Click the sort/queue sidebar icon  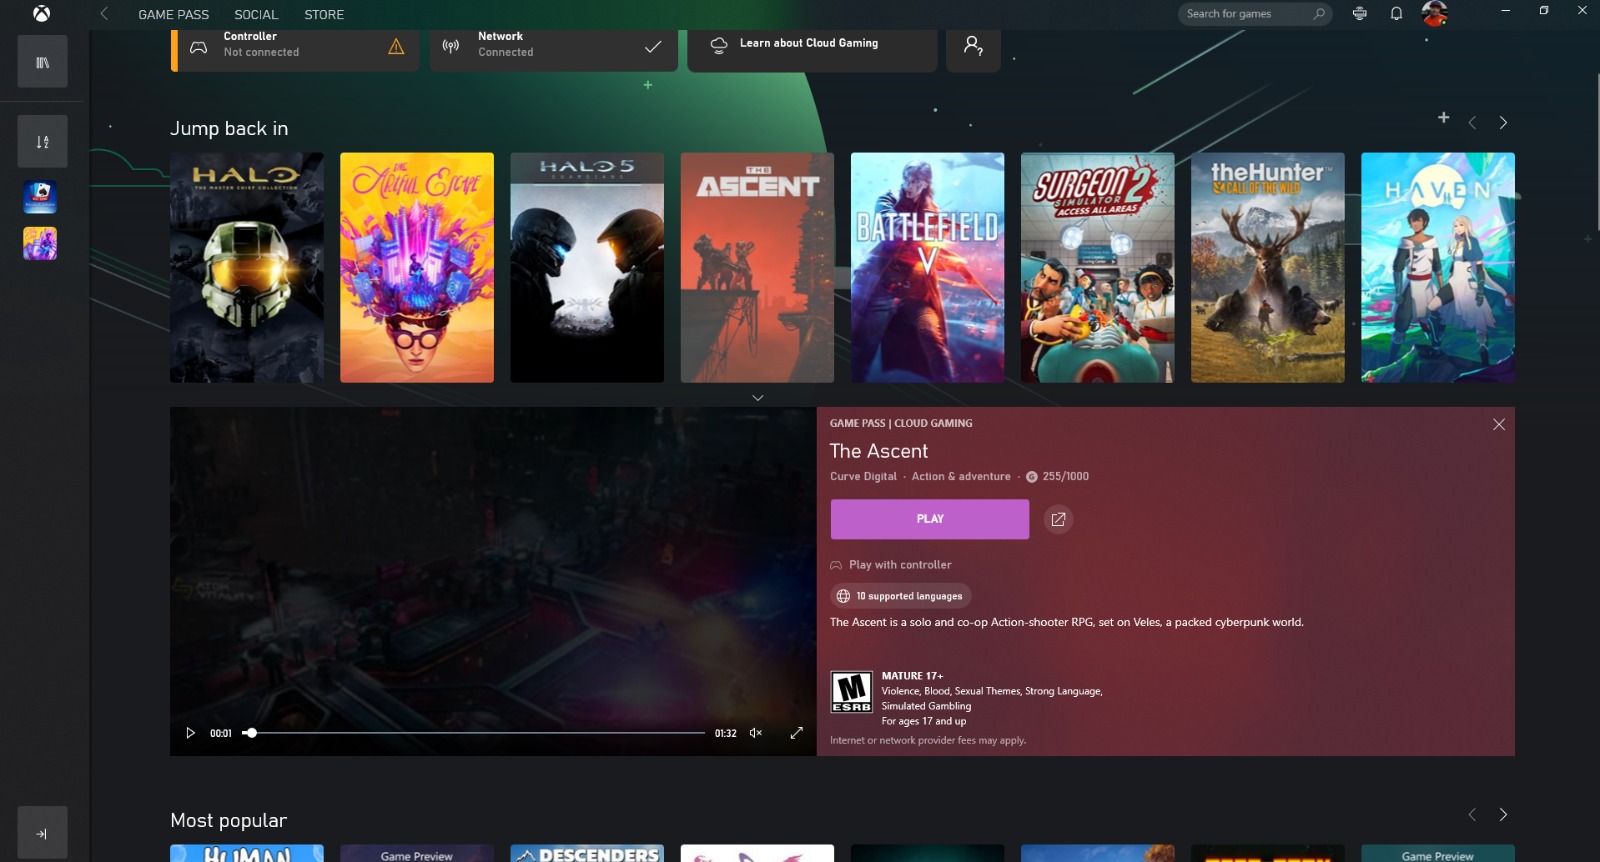[42, 141]
